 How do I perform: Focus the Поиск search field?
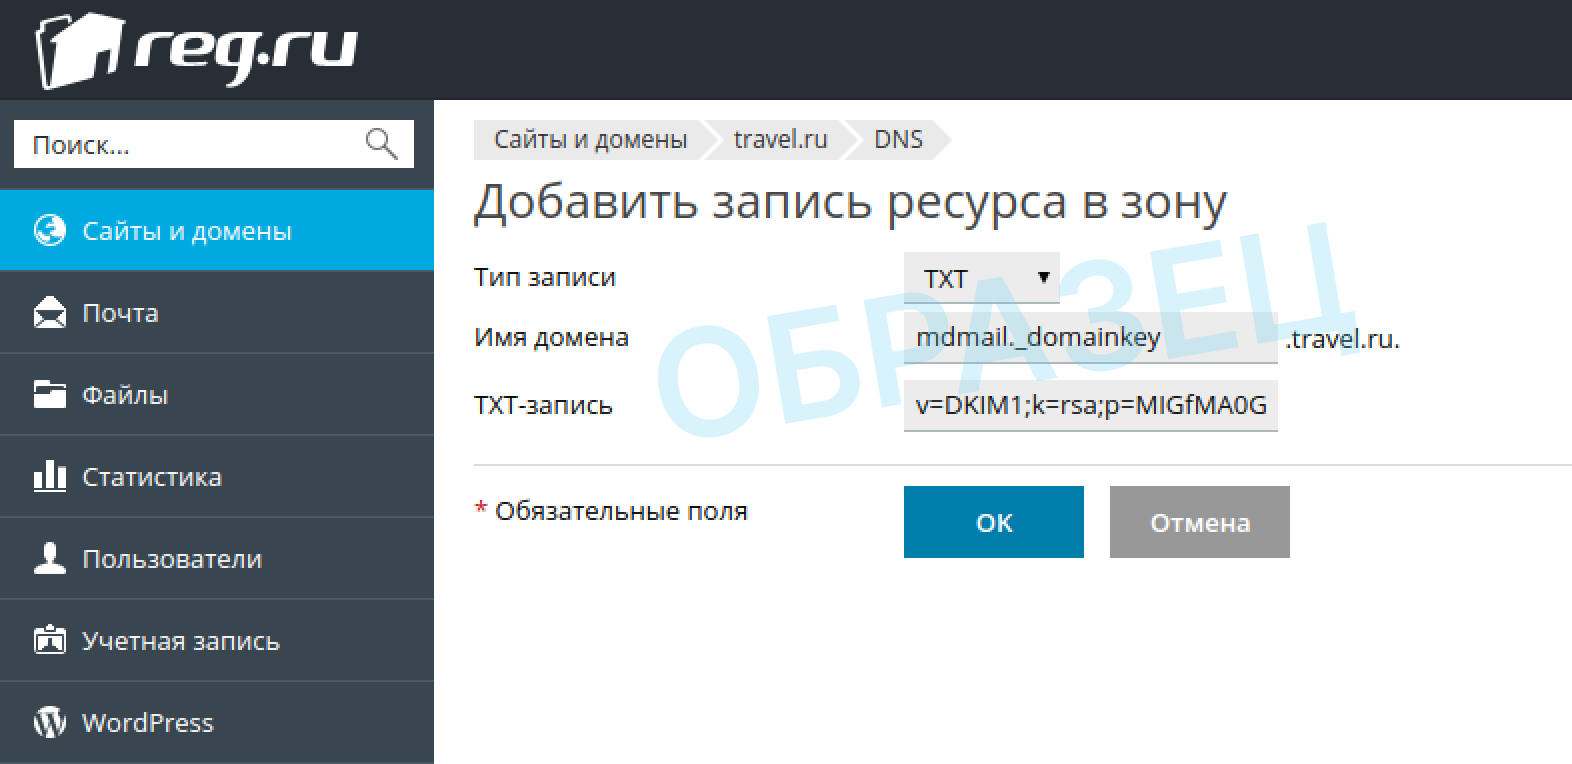coord(214,144)
